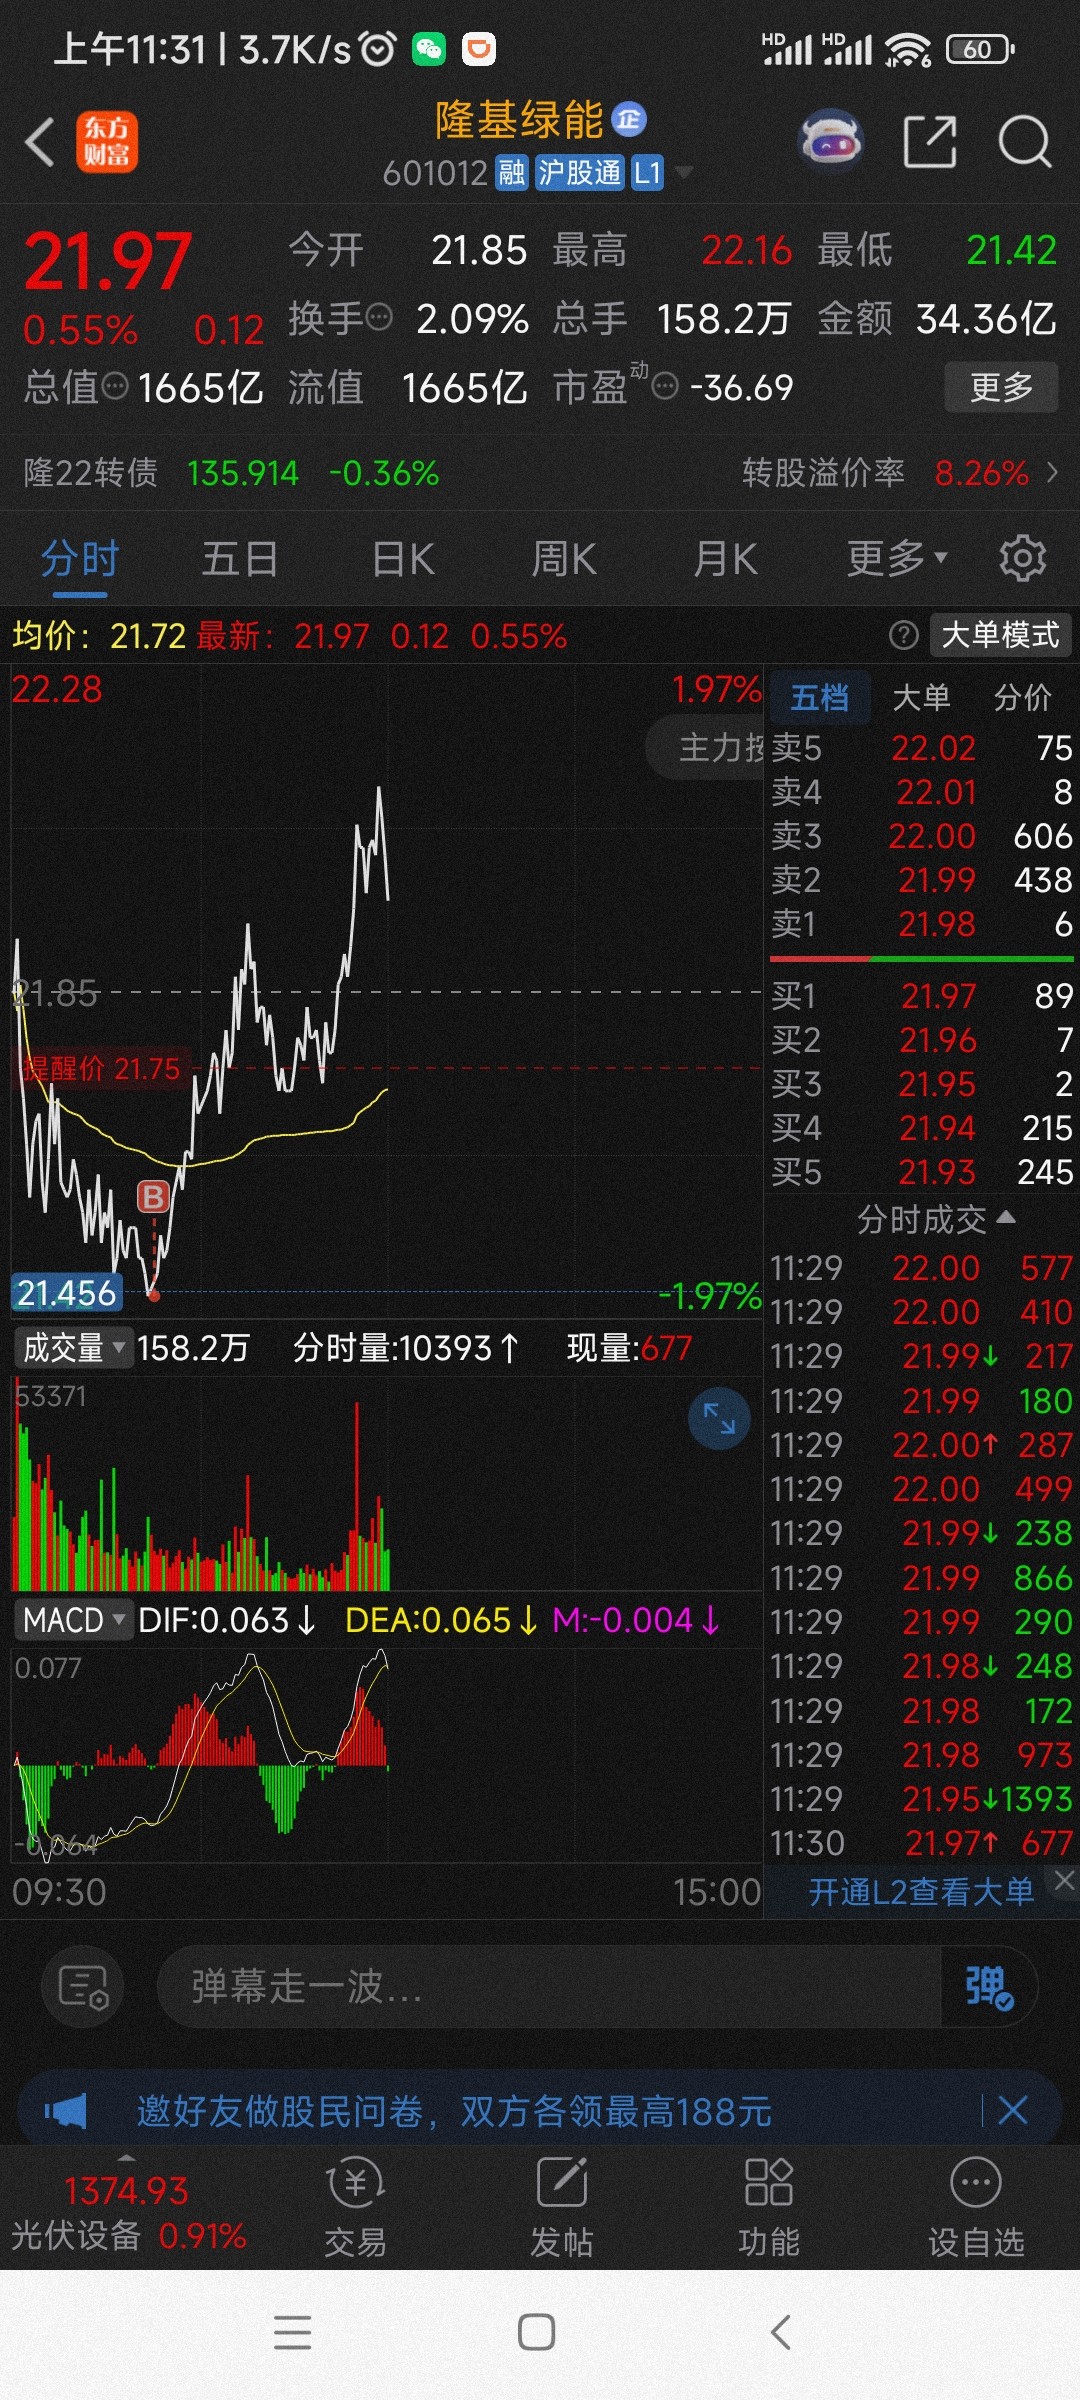Toggle 大单模式 large order mode
This screenshot has height=2400, width=1080.
(1001, 635)
